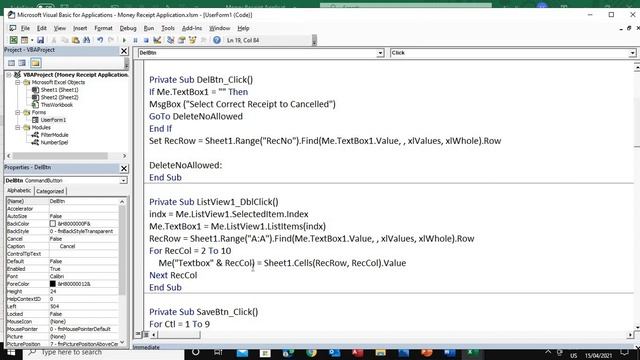
Task: Select FilterModule in project tree
Action: click(x=54, y=135)
